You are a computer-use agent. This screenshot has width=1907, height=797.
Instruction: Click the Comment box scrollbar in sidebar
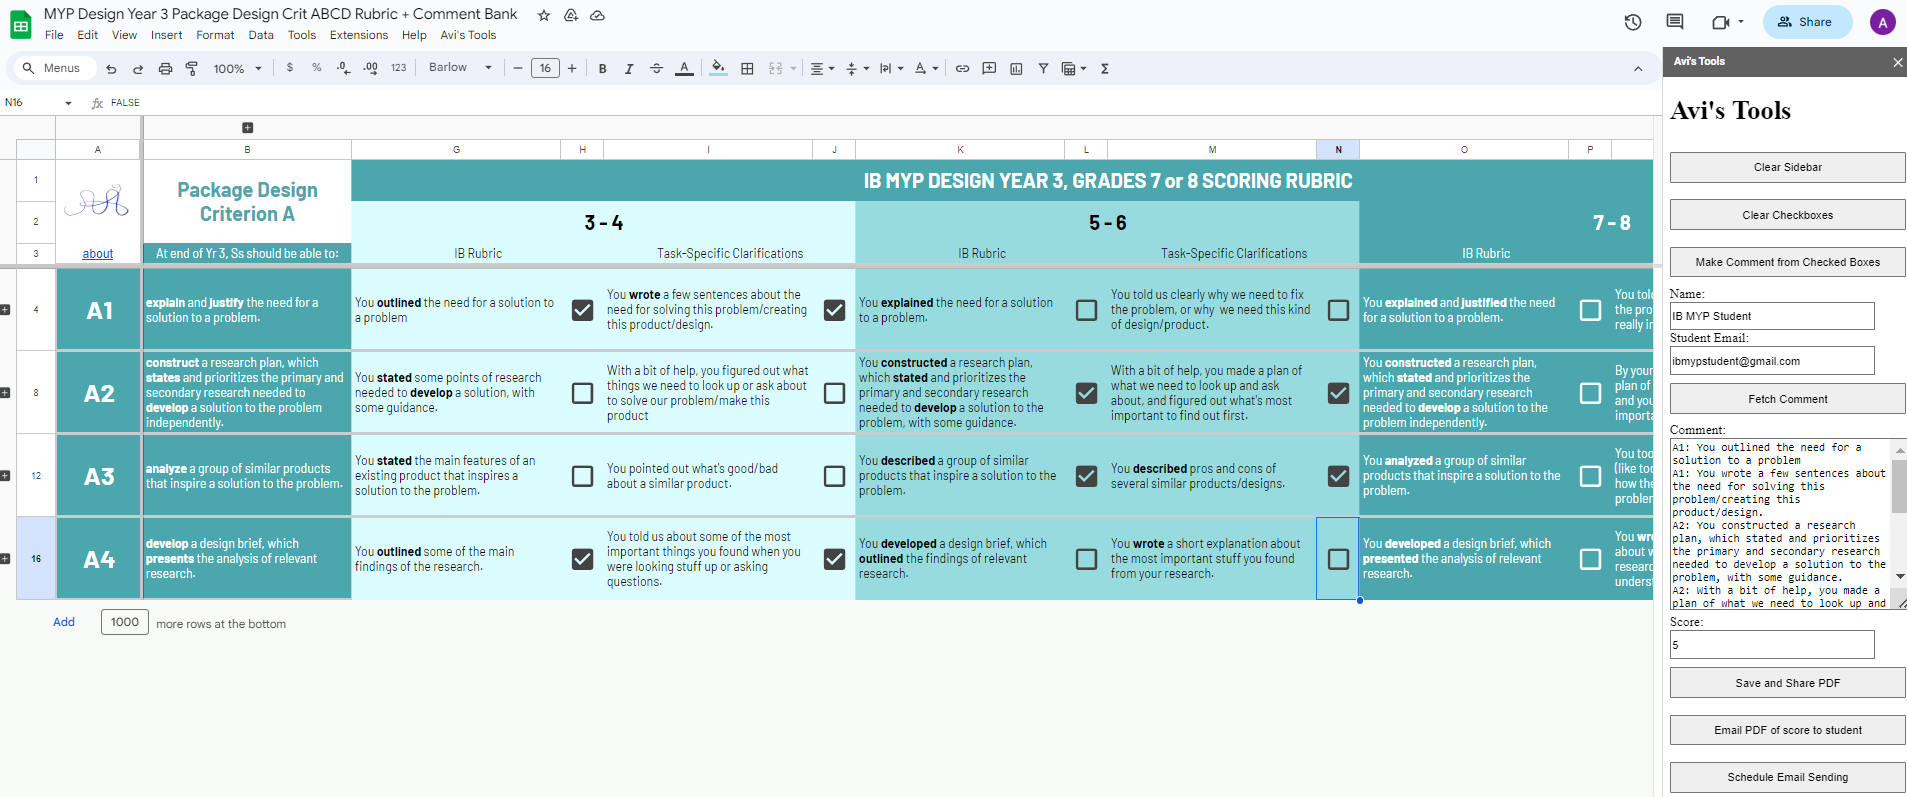tap(1899, 486)
